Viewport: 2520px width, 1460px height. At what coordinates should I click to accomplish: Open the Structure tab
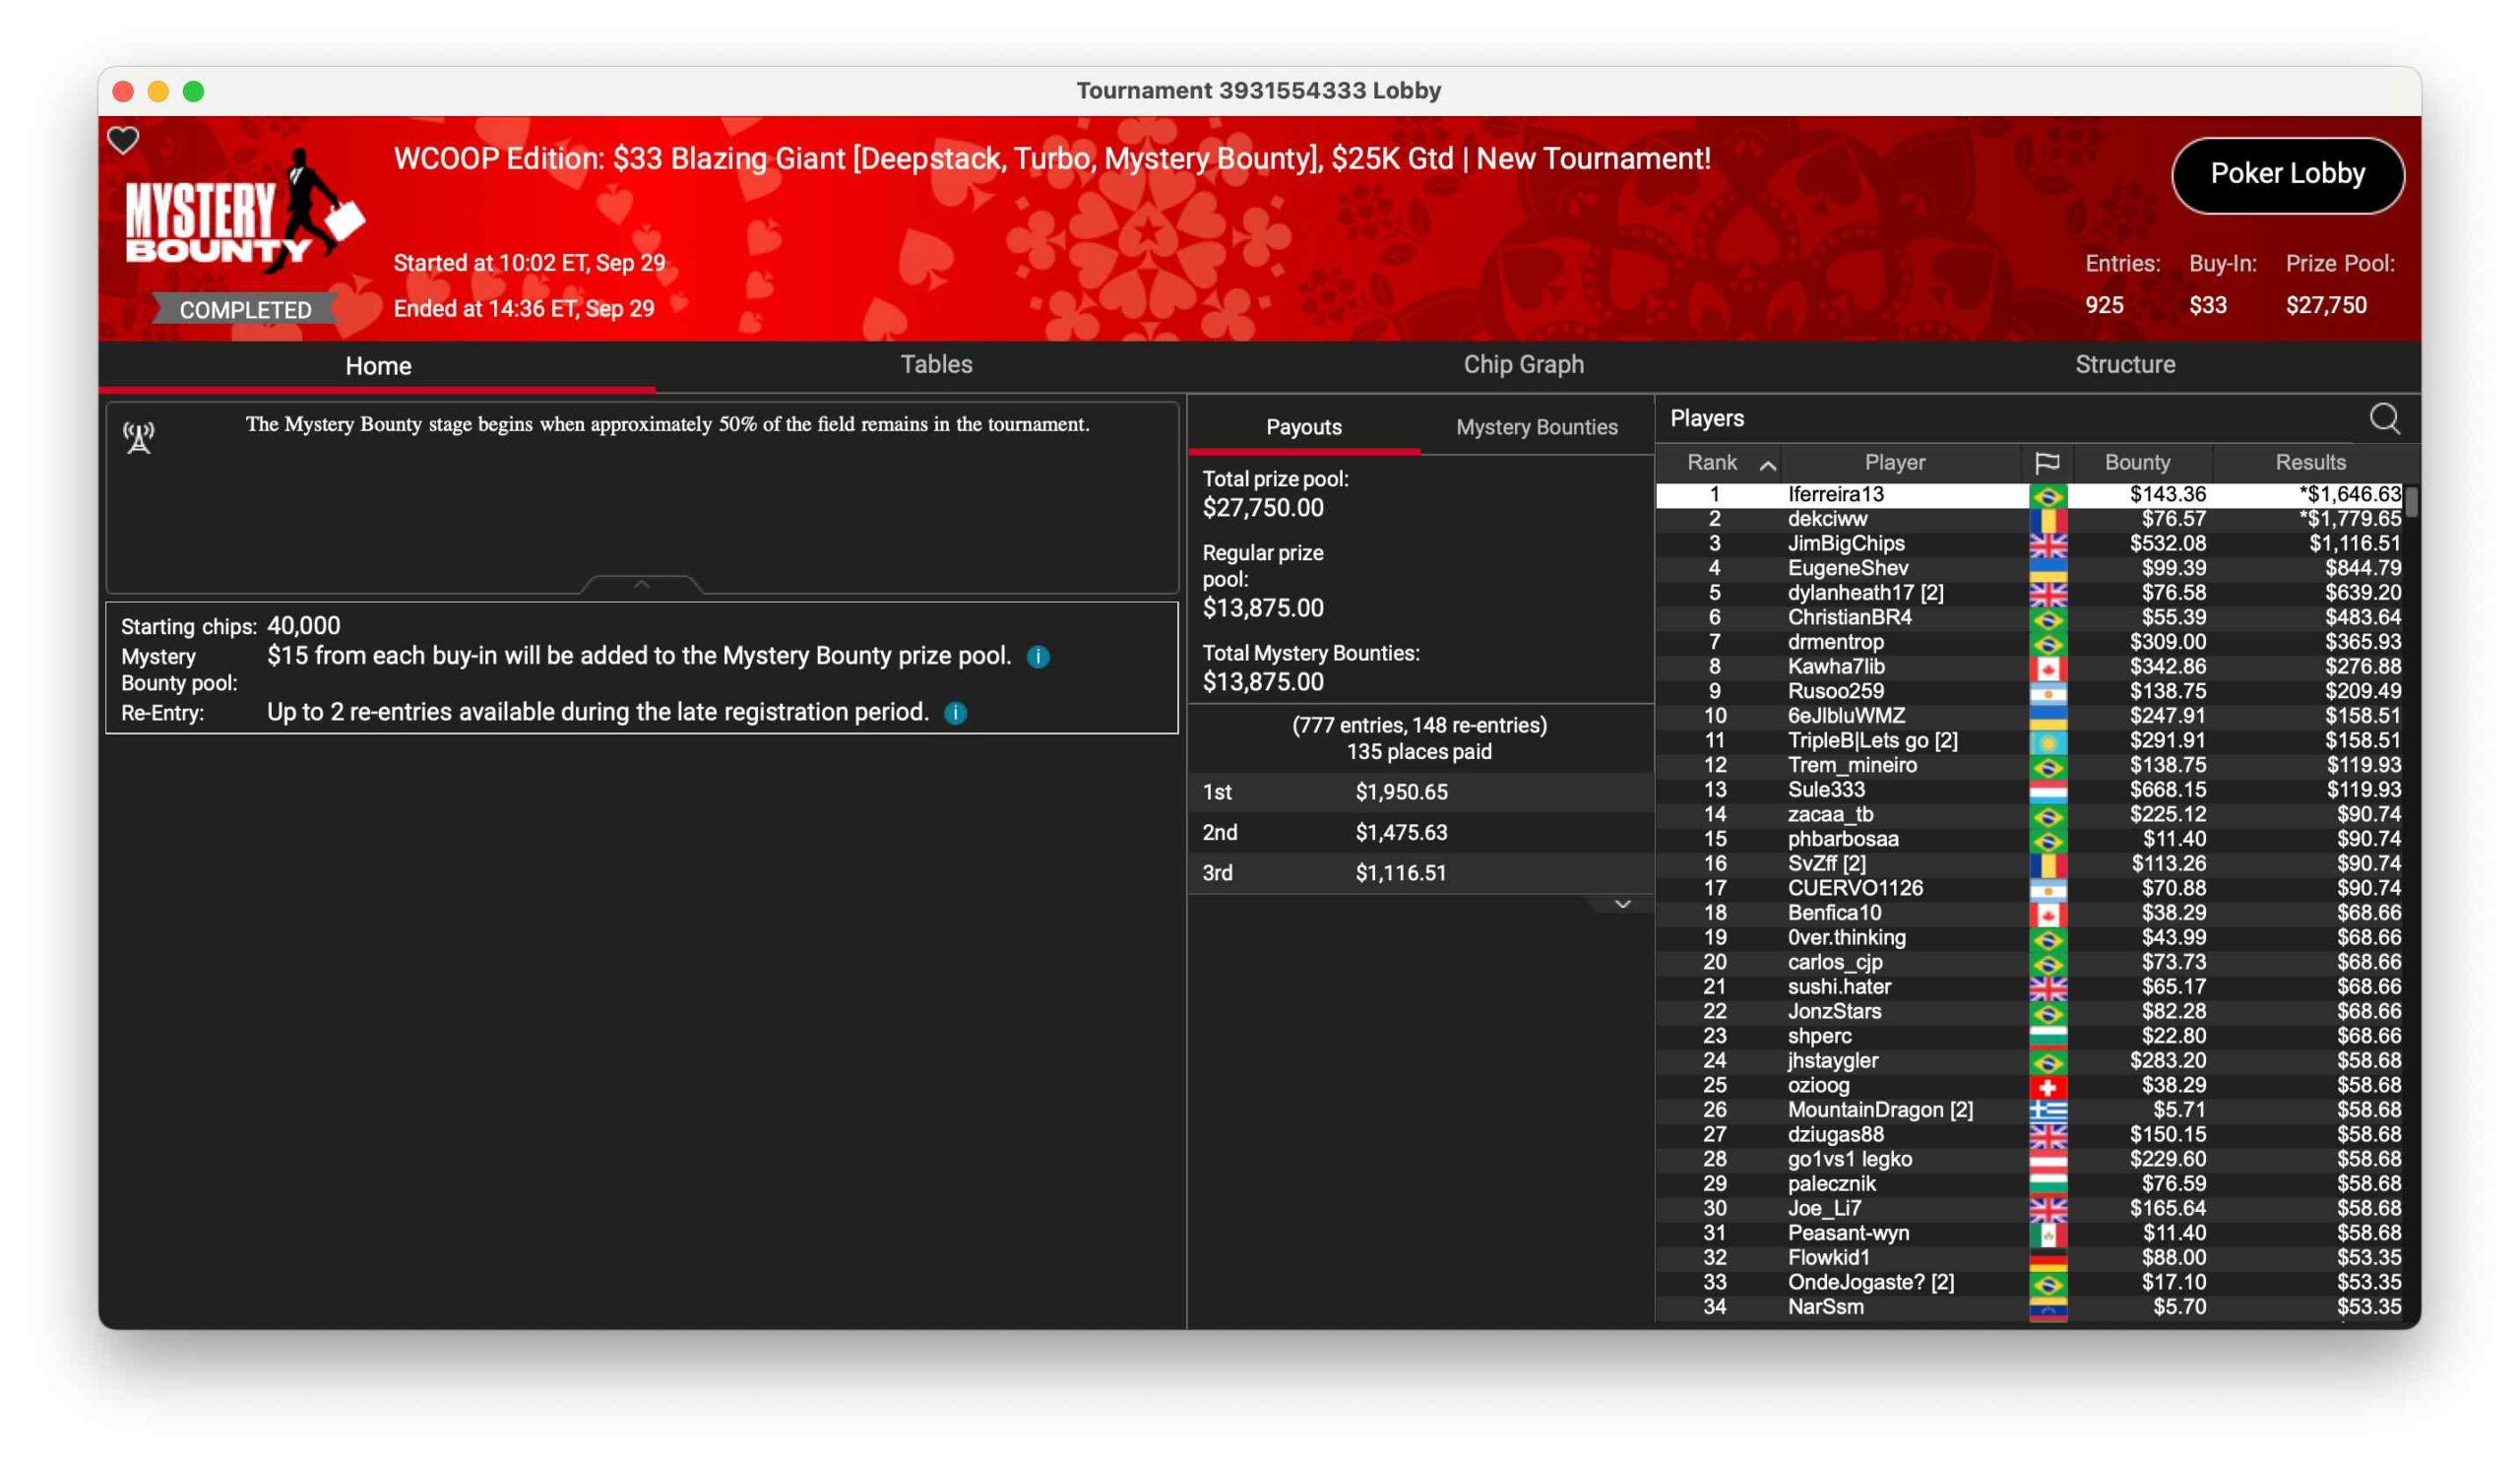pyautogui.click(x=2124, y=365)
